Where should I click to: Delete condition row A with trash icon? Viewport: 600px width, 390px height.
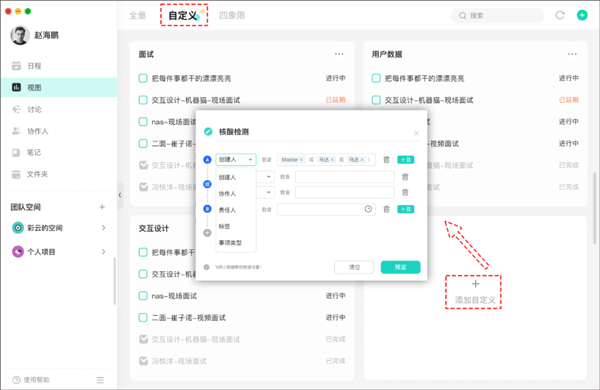(386, 160)
